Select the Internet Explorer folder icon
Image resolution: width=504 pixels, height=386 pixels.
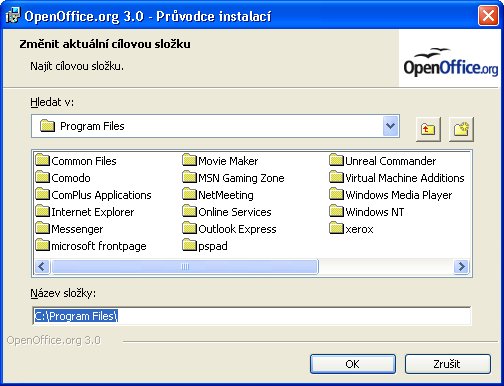click(43, 211)
